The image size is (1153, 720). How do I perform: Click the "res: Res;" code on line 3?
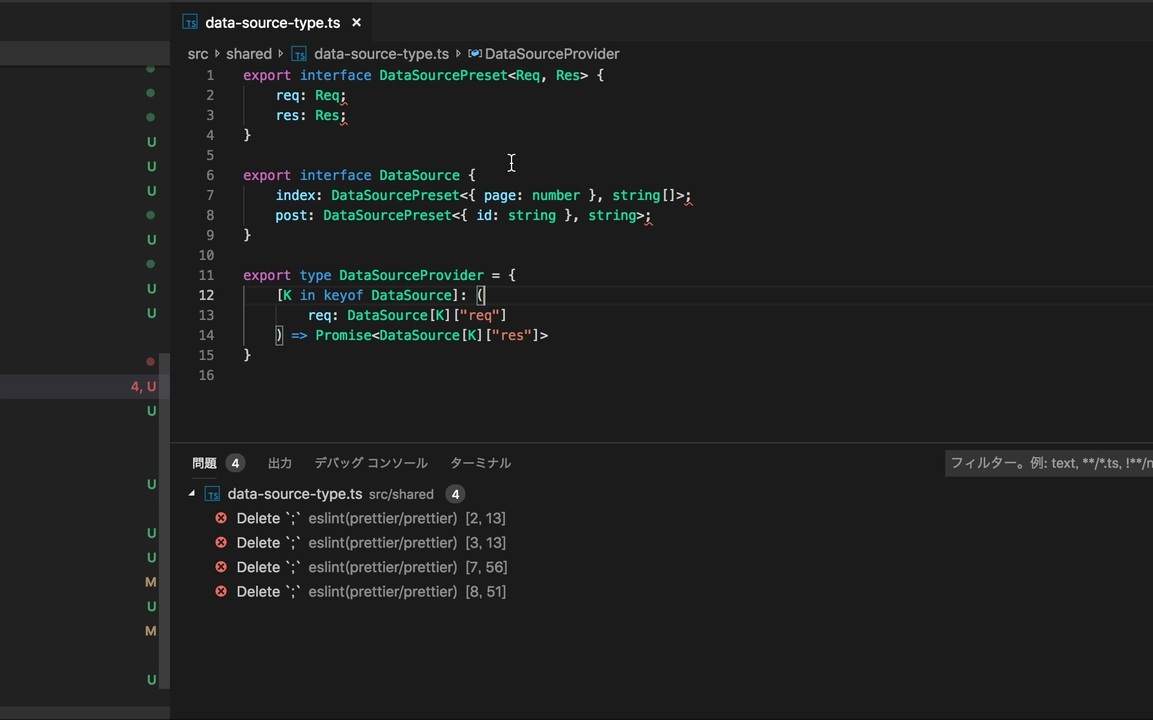tap(311, 115)
